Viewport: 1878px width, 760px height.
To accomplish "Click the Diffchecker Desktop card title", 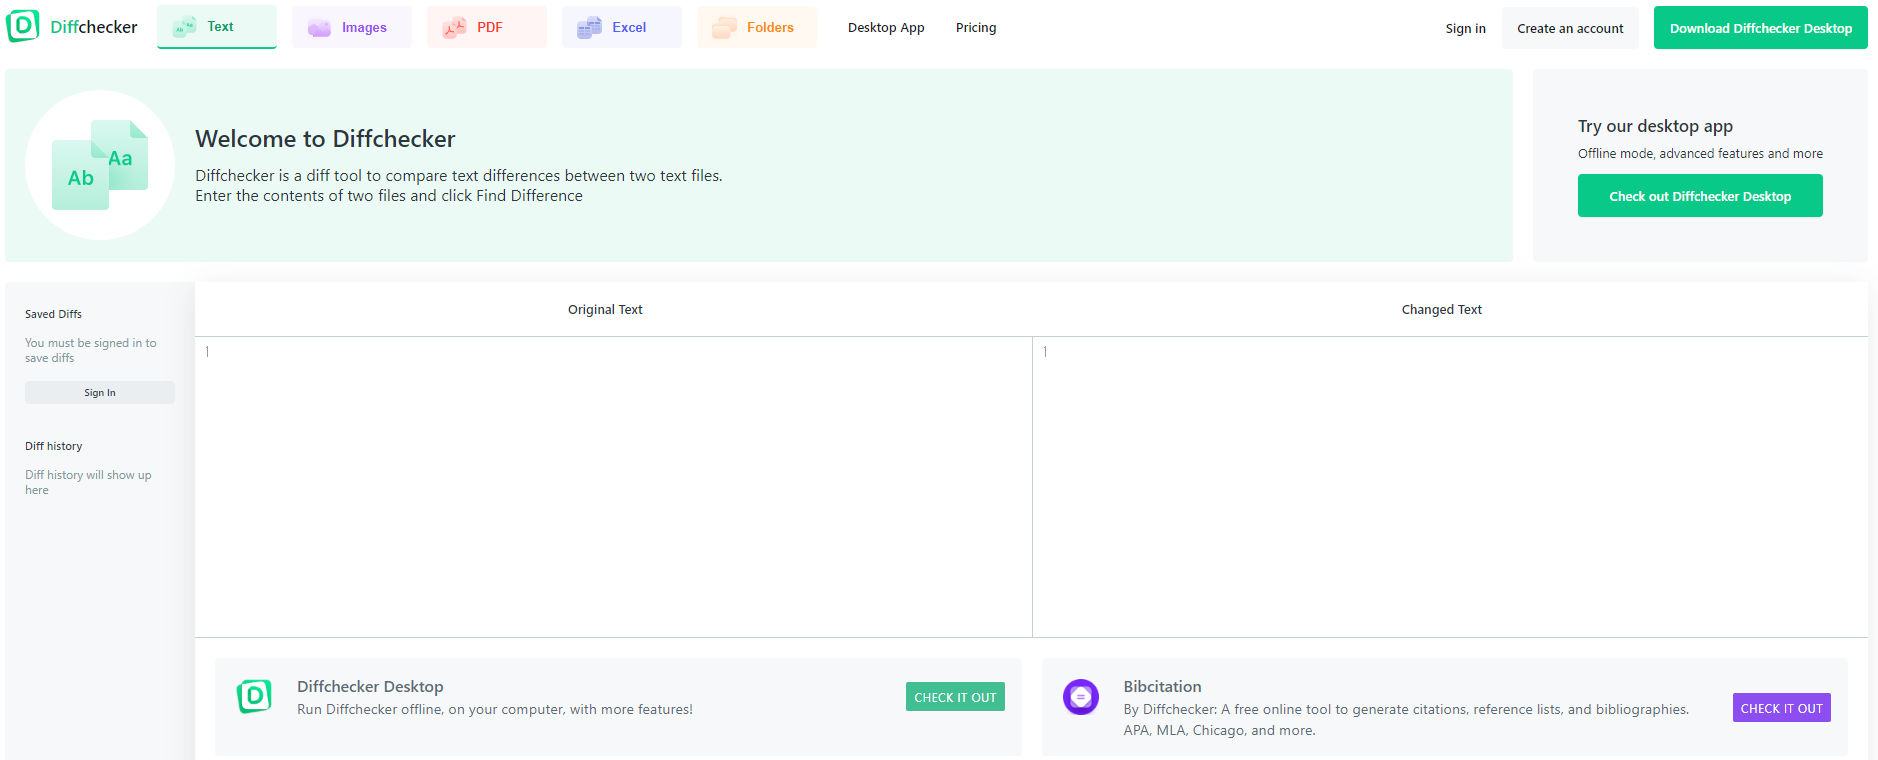I will point(370,686).
